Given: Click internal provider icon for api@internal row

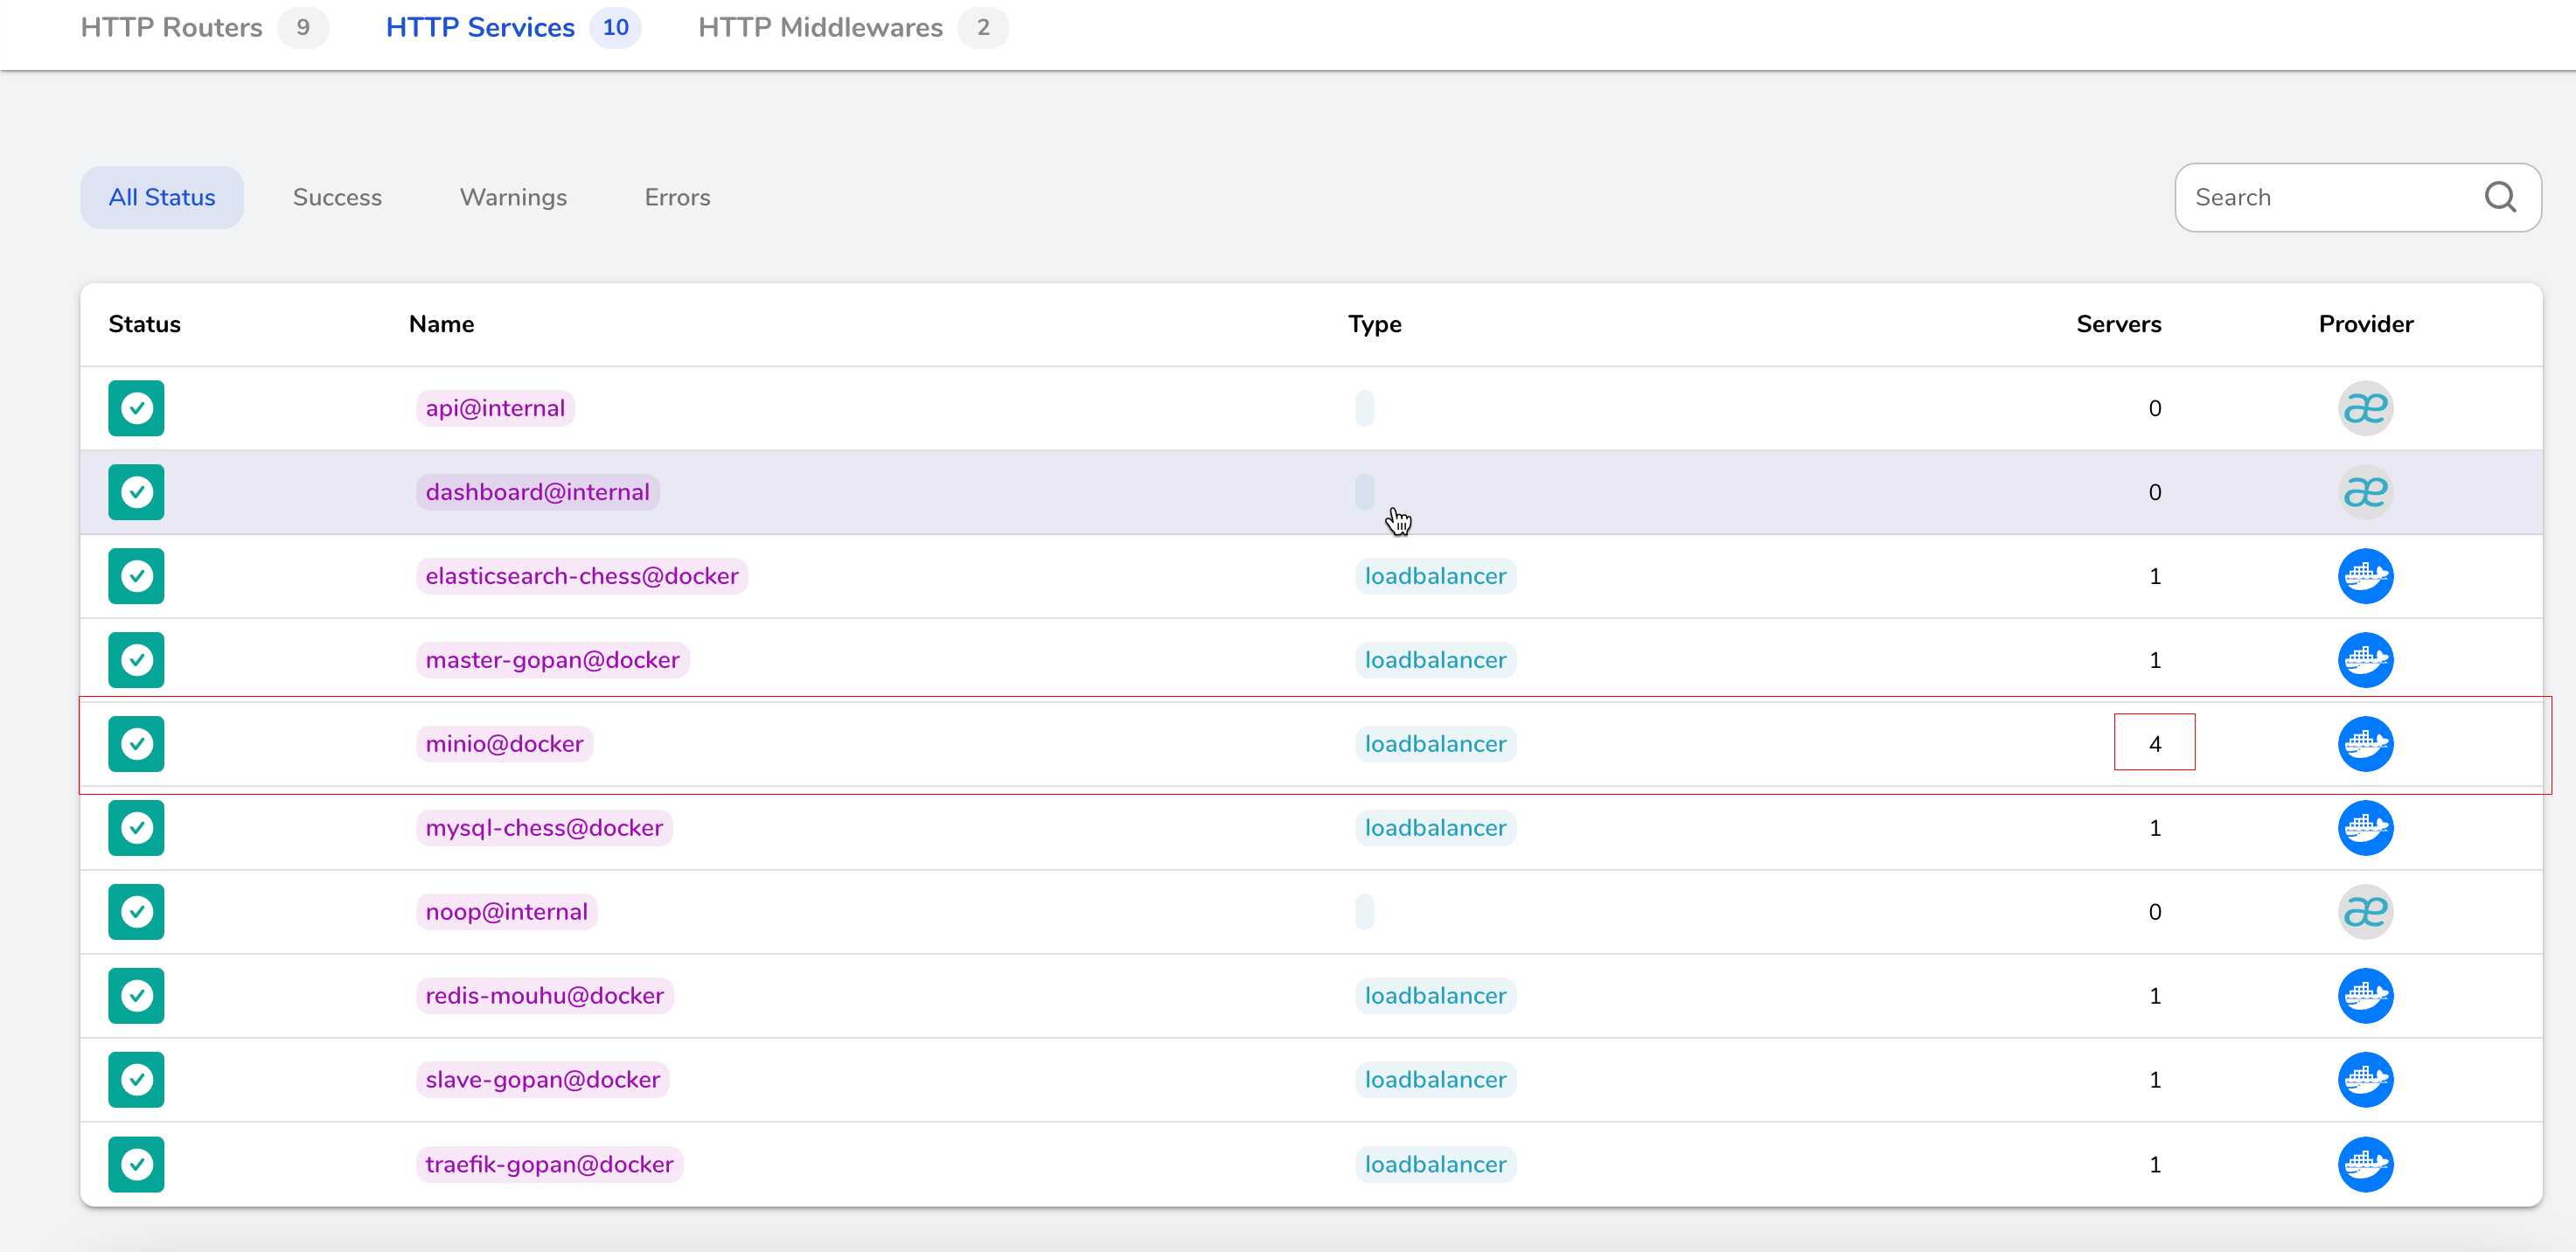Looking at the screenshot, I should point(2364,408).
